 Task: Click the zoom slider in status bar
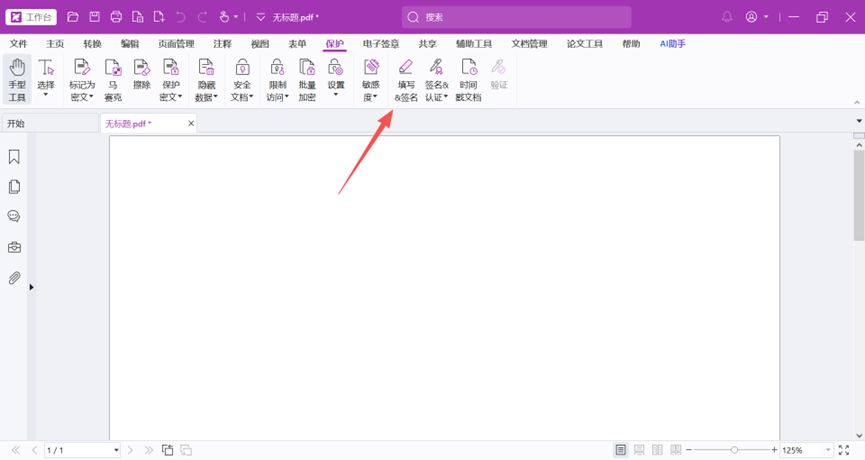coord(735,450)
